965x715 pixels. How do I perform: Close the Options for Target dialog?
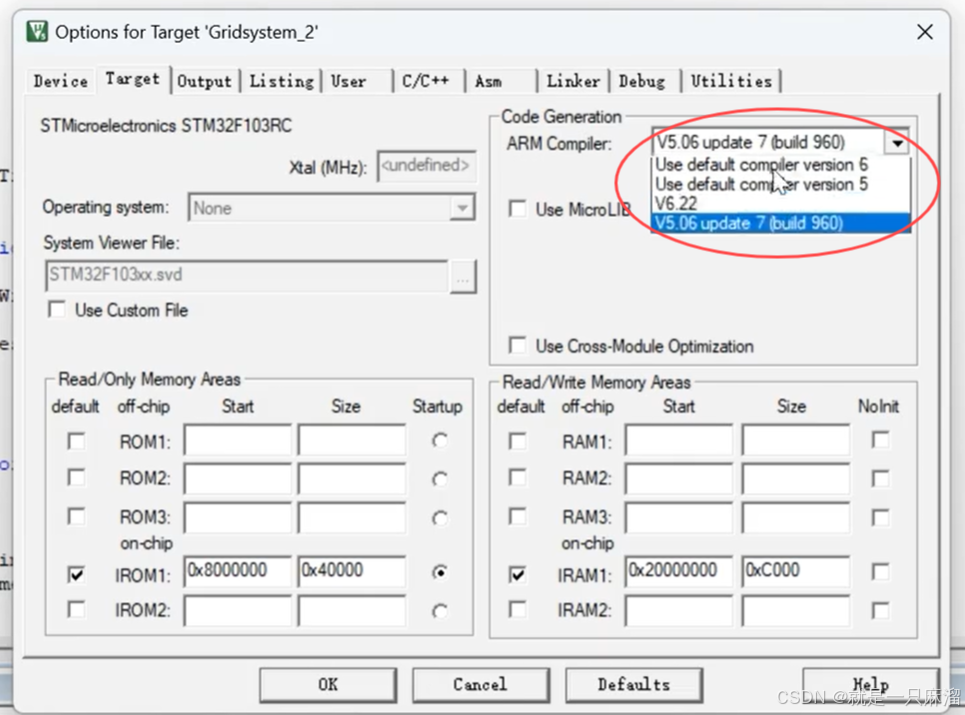point(924,32)
